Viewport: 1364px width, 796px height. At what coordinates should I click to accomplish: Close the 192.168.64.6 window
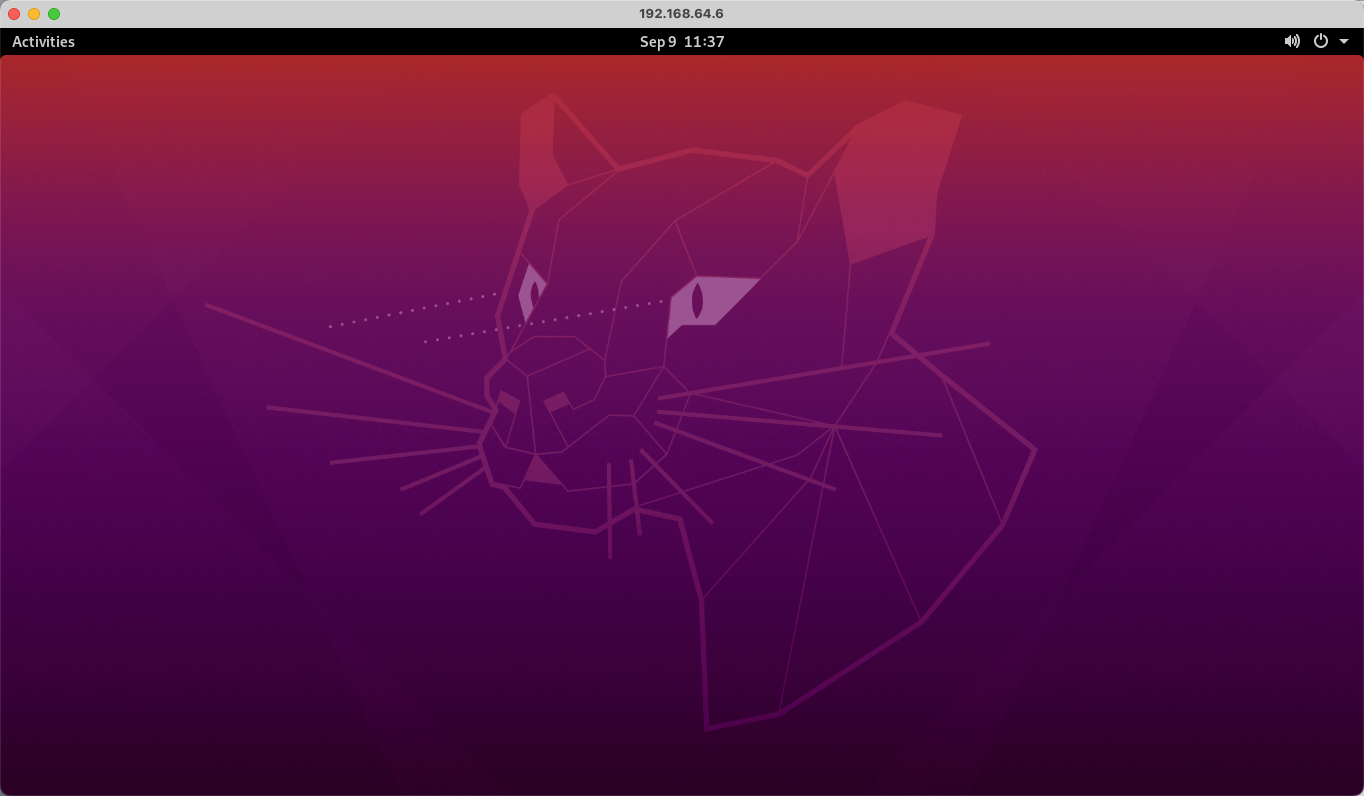pos(14,14)
